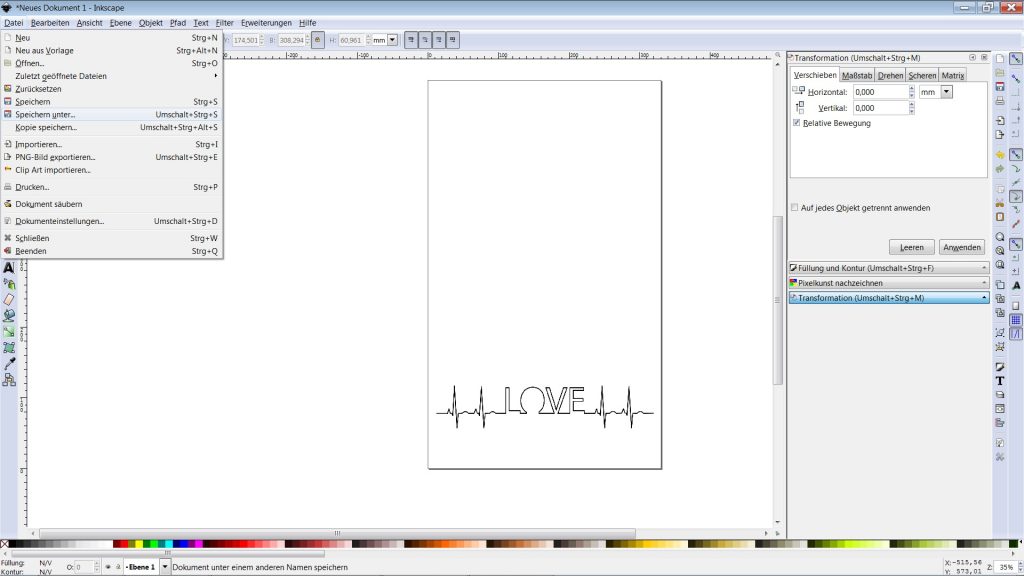The height and width of the screenshot is (576, 1024).
Task: Select the Paint Bucket fill tool
Action: pos(9,315)
